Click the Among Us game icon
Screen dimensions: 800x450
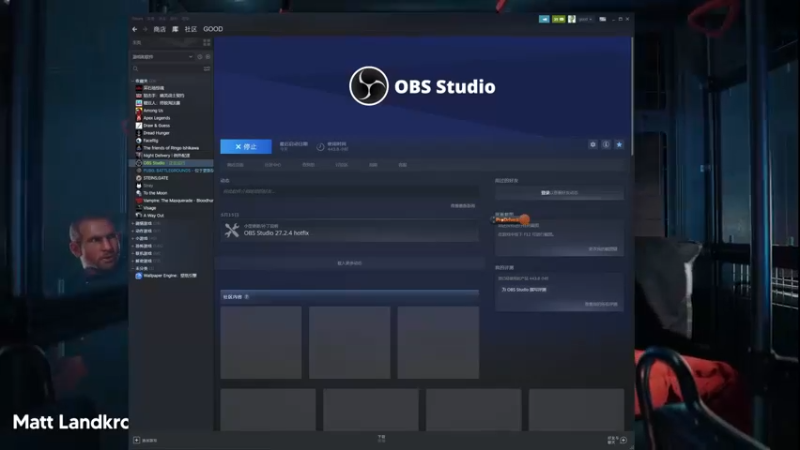tap(139, 110)
